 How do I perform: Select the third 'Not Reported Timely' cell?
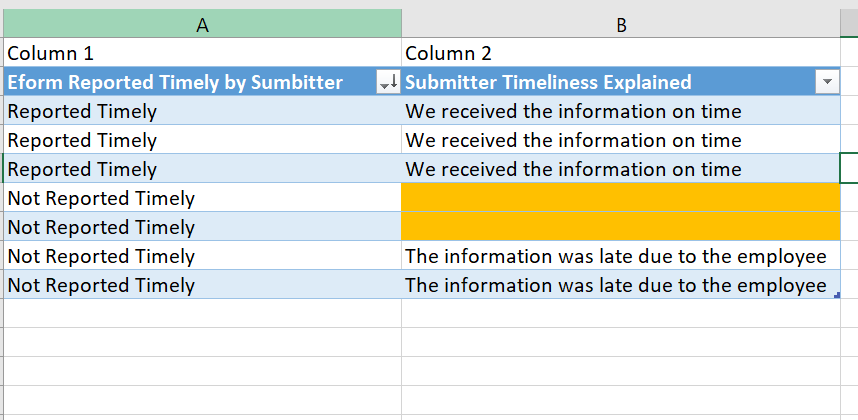click(x=202, y=256)
